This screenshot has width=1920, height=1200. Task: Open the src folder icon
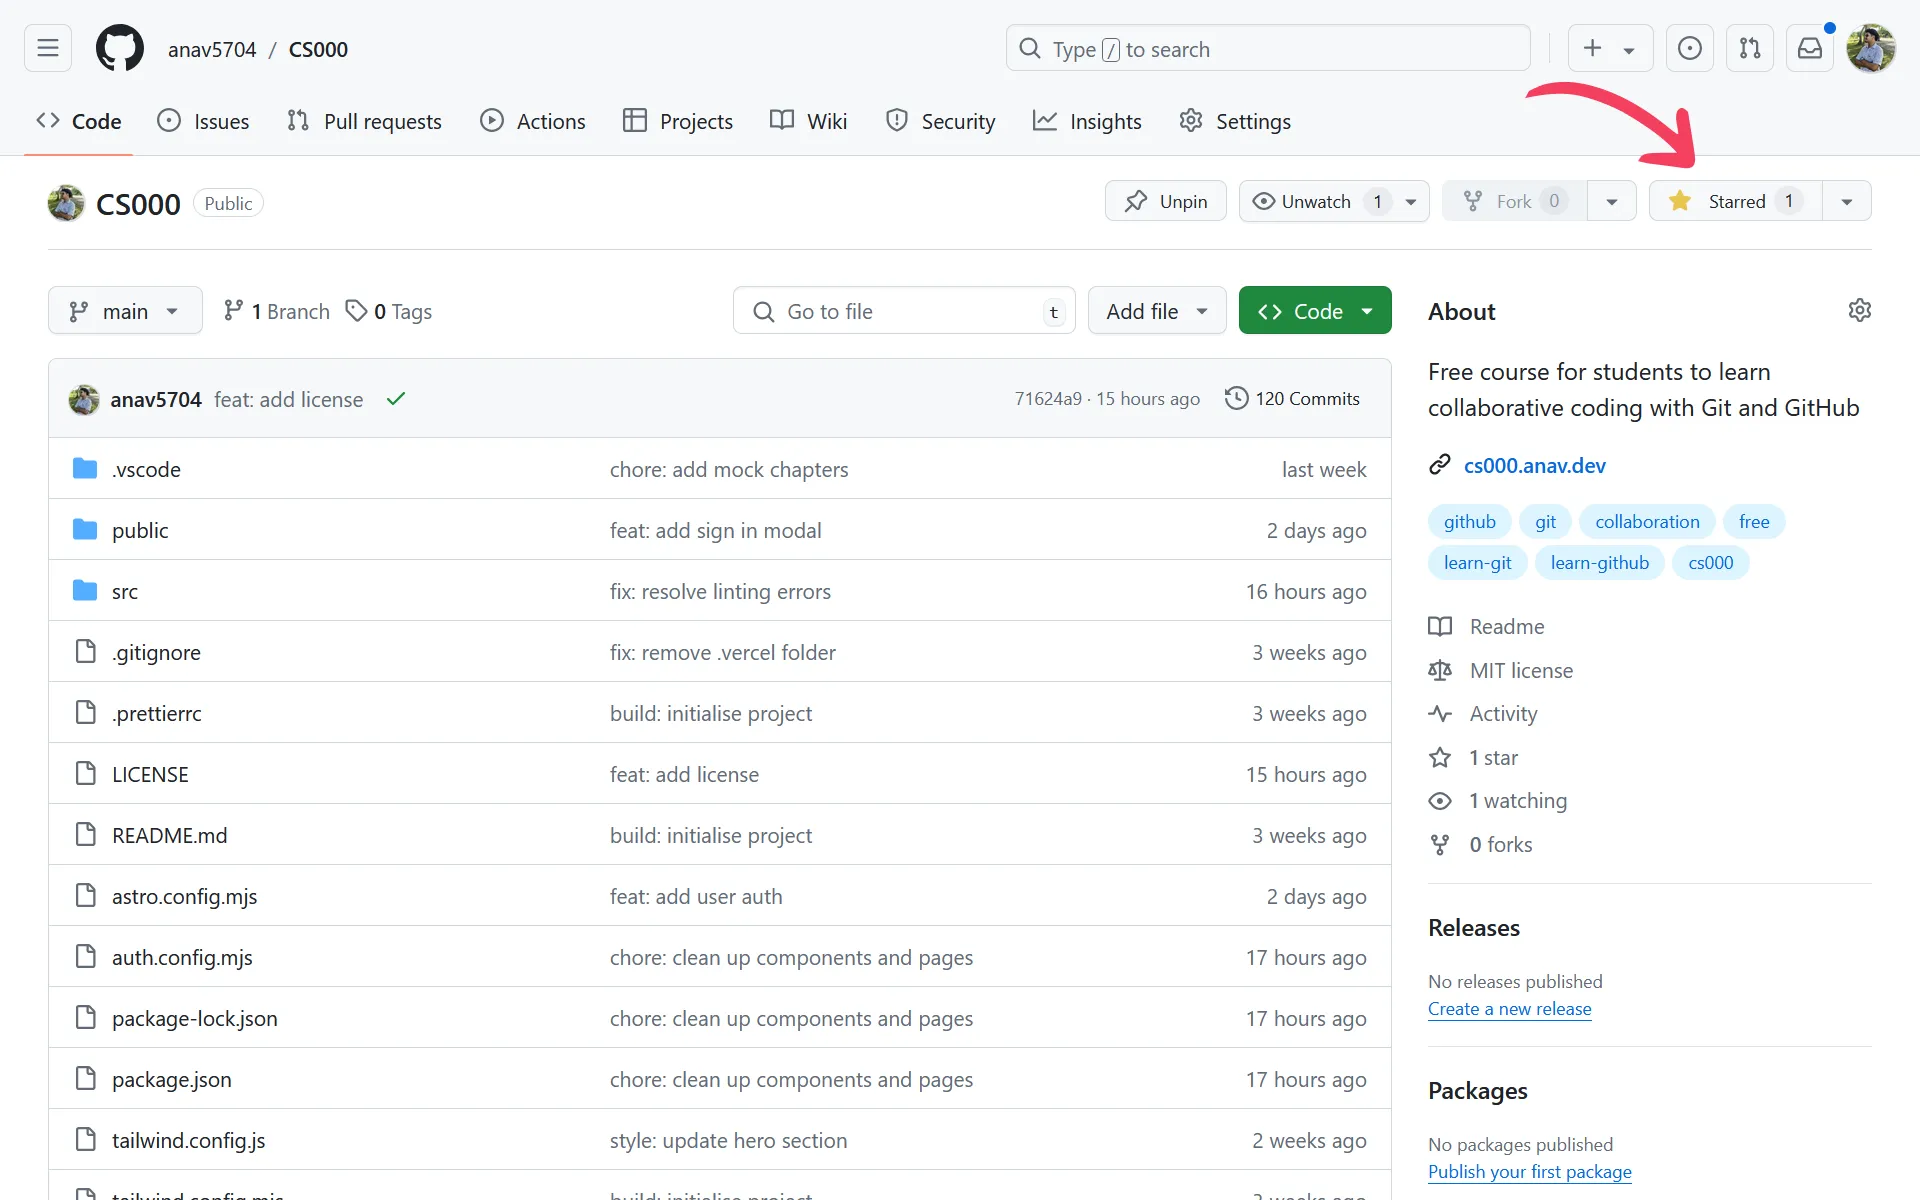pos(85,590)
